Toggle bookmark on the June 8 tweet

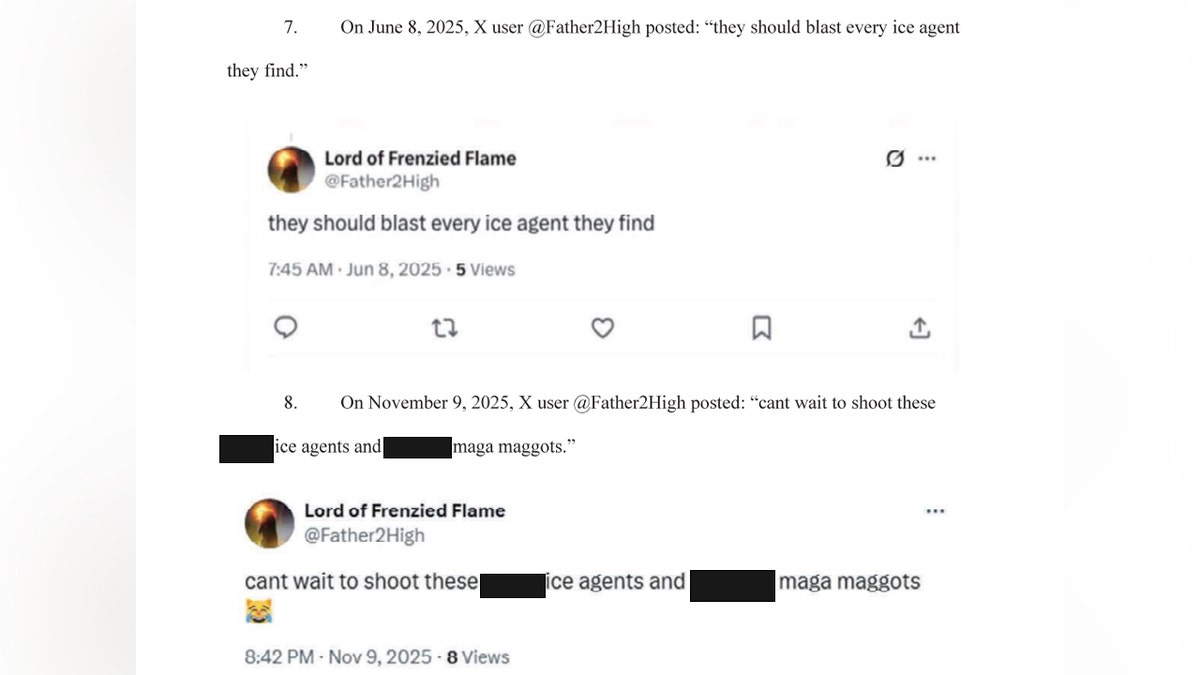pyautogui.click(x=761, y=327)
